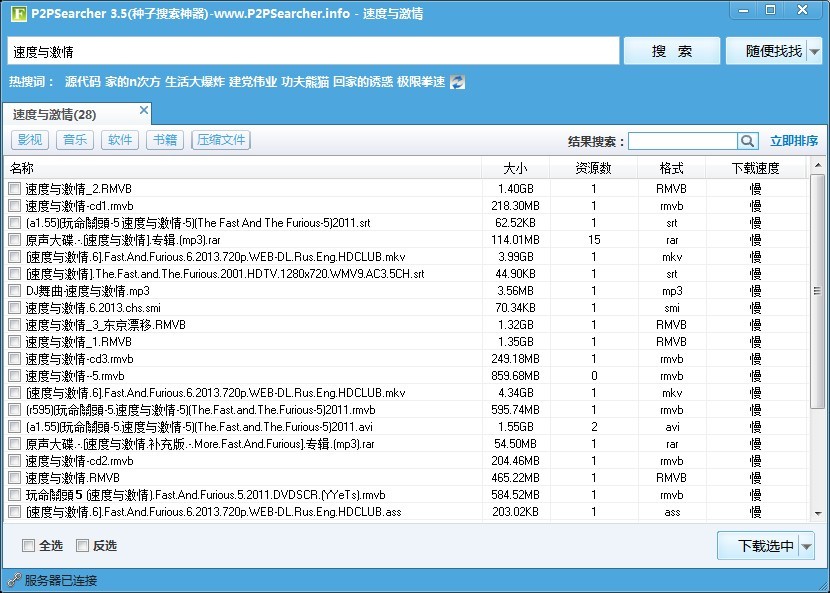Close the 速度与激情(28) results tab
Viewport: 830px width, 593px height.
pos(144,109)
